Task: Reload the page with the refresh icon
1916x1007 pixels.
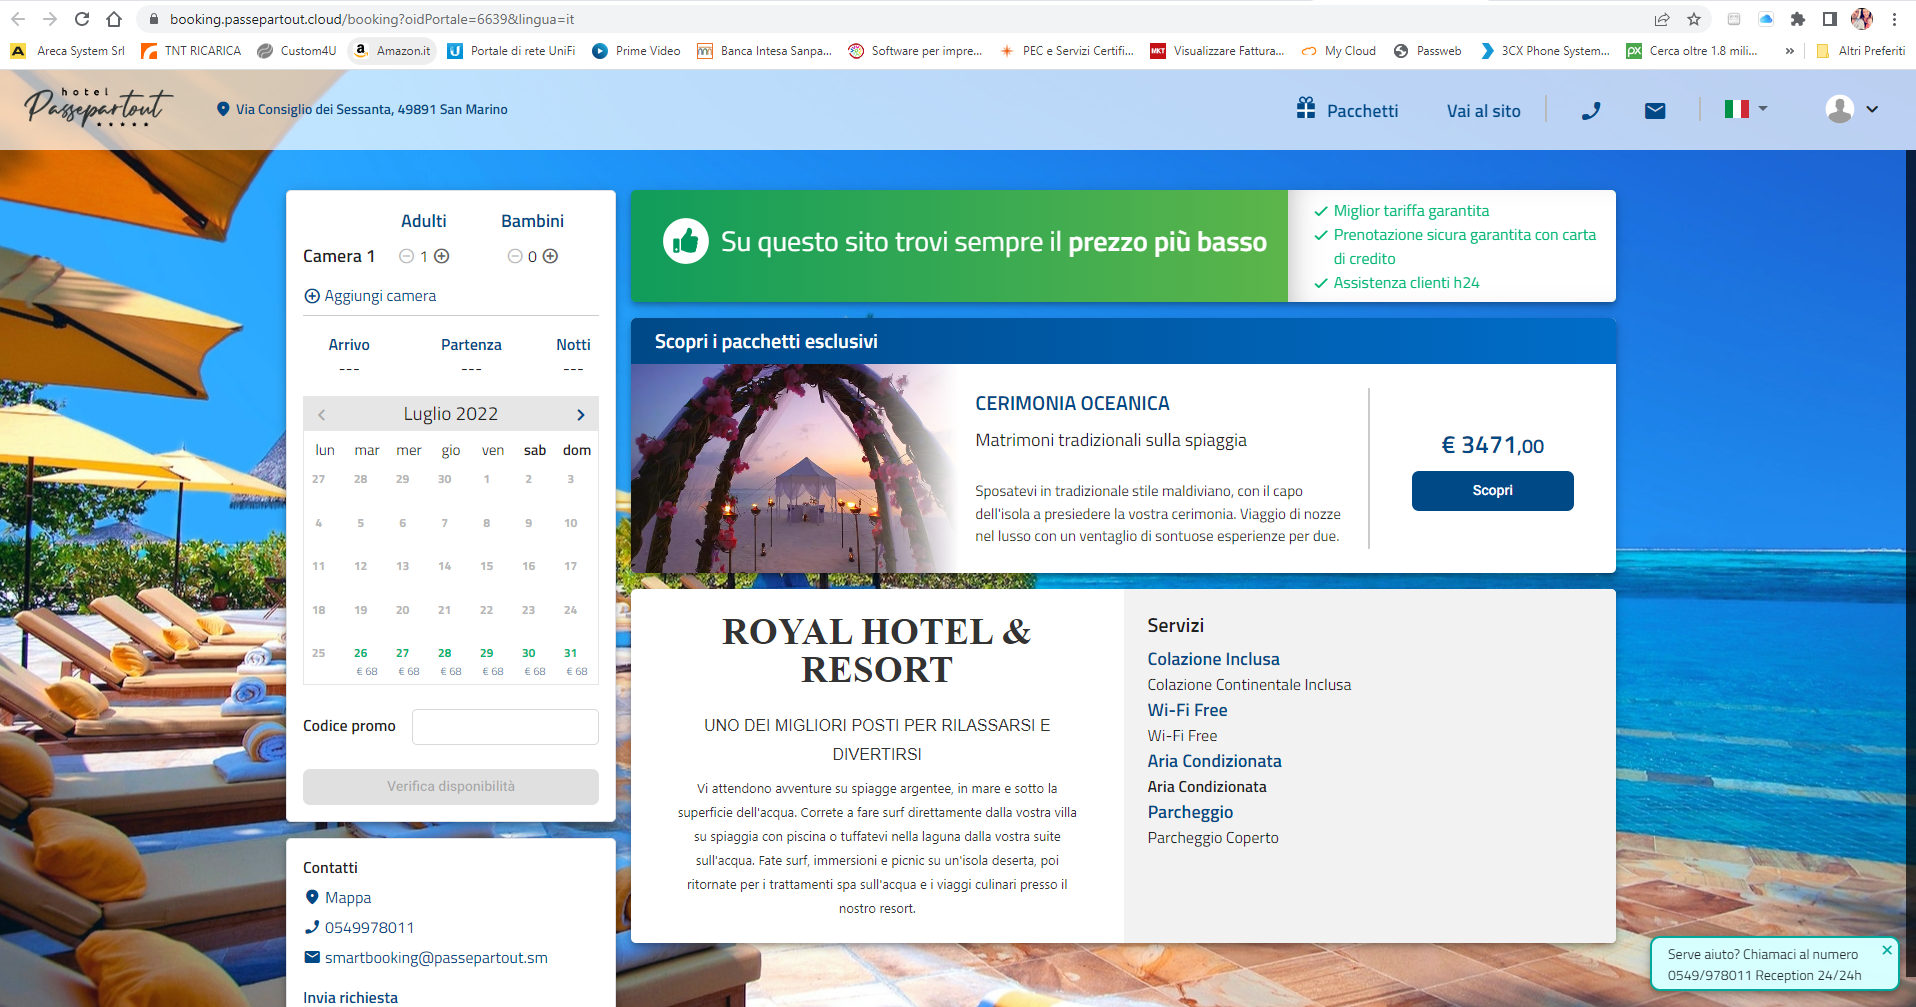Action: pyautogui.click(x=82, y=19)
